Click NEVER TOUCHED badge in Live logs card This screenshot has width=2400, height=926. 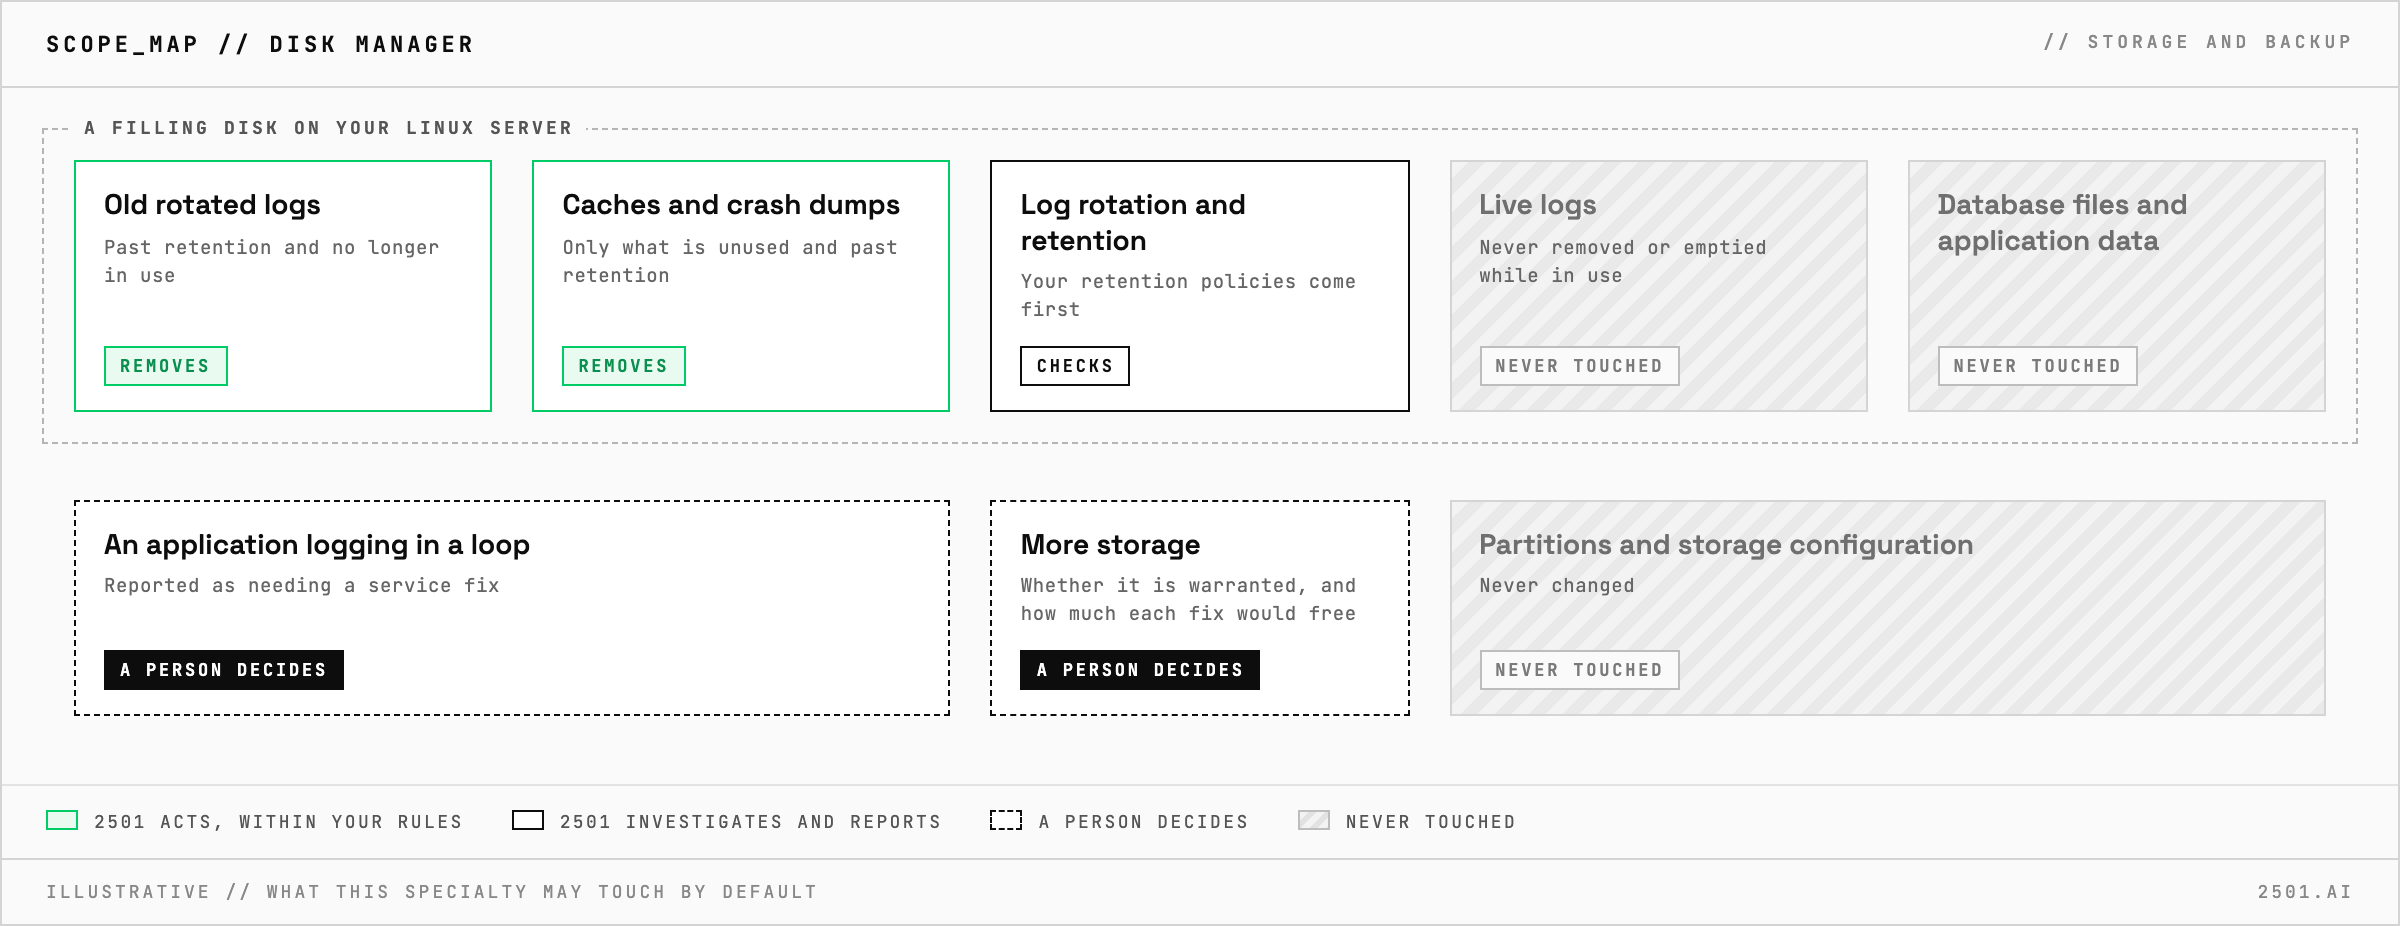[1579, 366]
